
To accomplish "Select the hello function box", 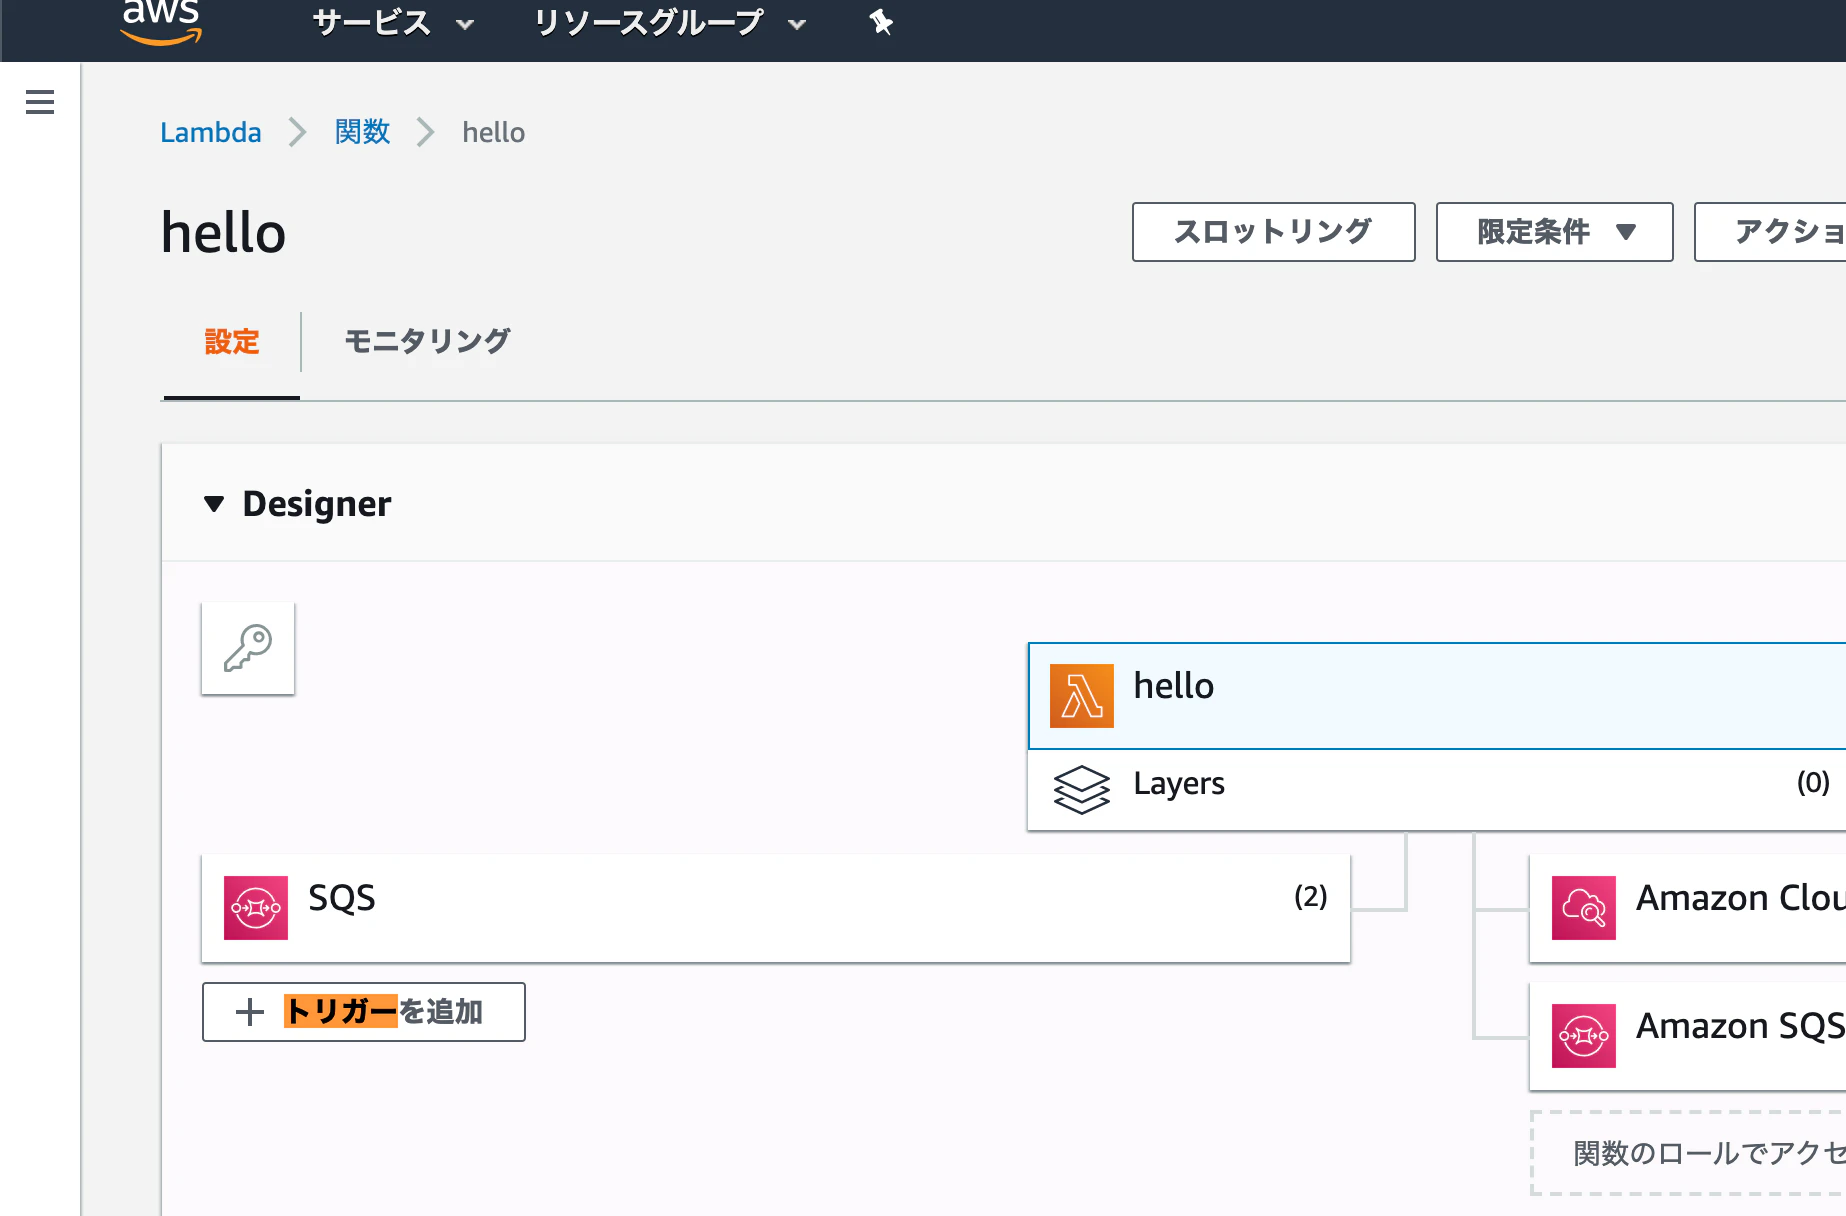I will (1437, 696).
